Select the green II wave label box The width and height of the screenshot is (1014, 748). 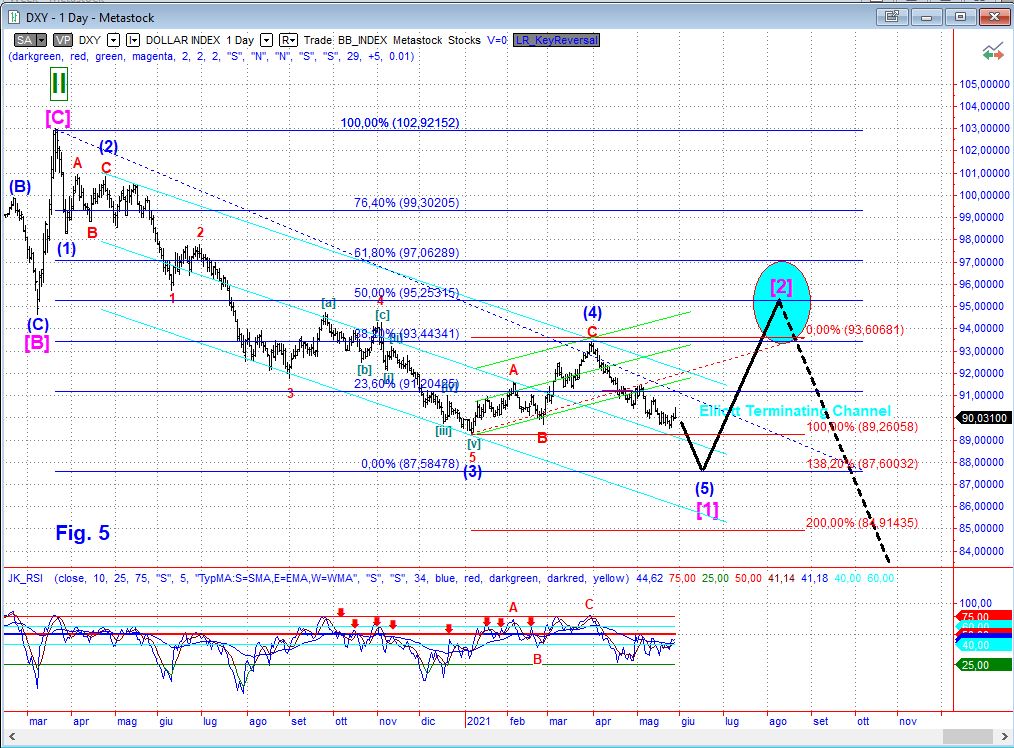(x=59, y=83)
